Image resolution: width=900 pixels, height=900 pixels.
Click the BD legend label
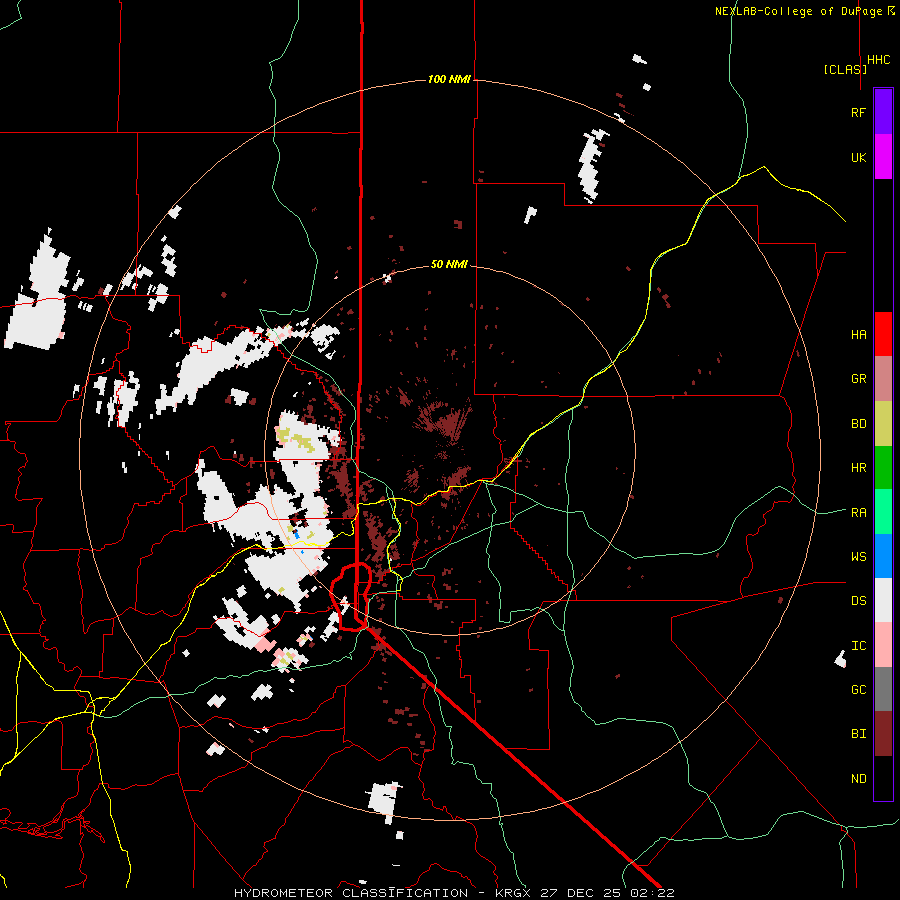[x=858, y=424]
